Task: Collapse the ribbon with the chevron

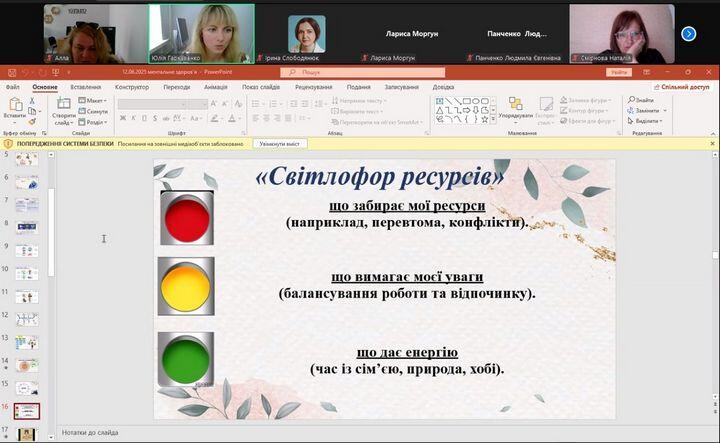Action: click(x=713, y=133)
